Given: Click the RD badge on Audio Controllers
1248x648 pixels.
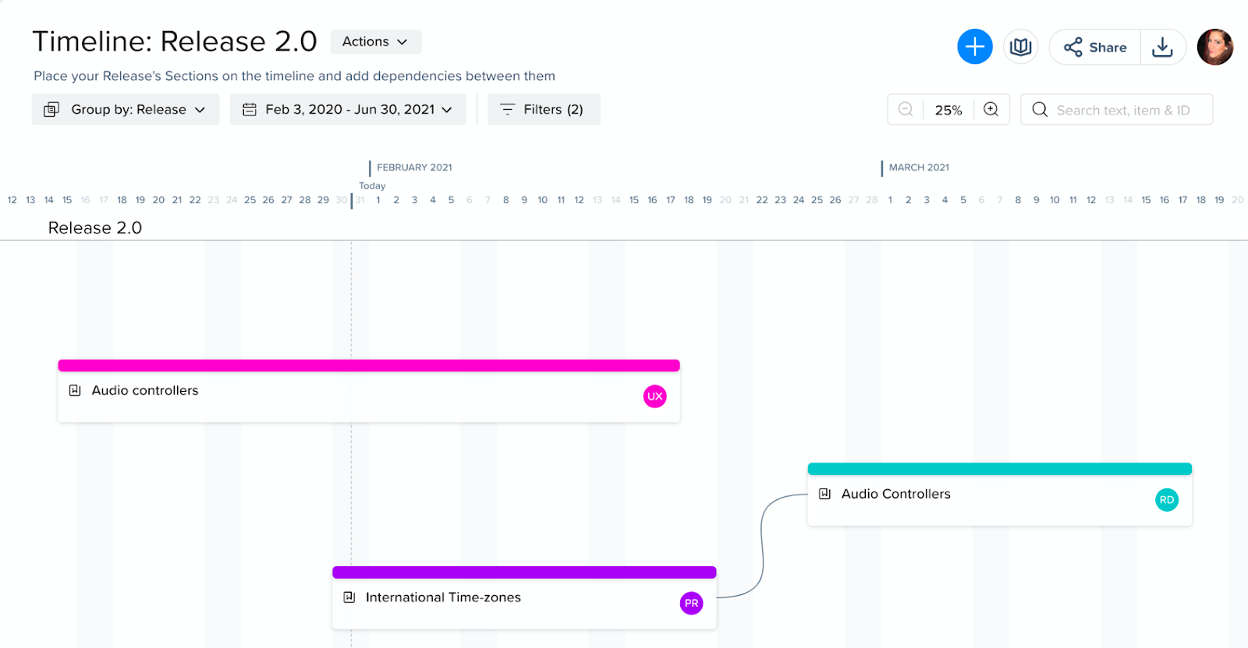Looking at the screenshot, I should point(1167,500).
